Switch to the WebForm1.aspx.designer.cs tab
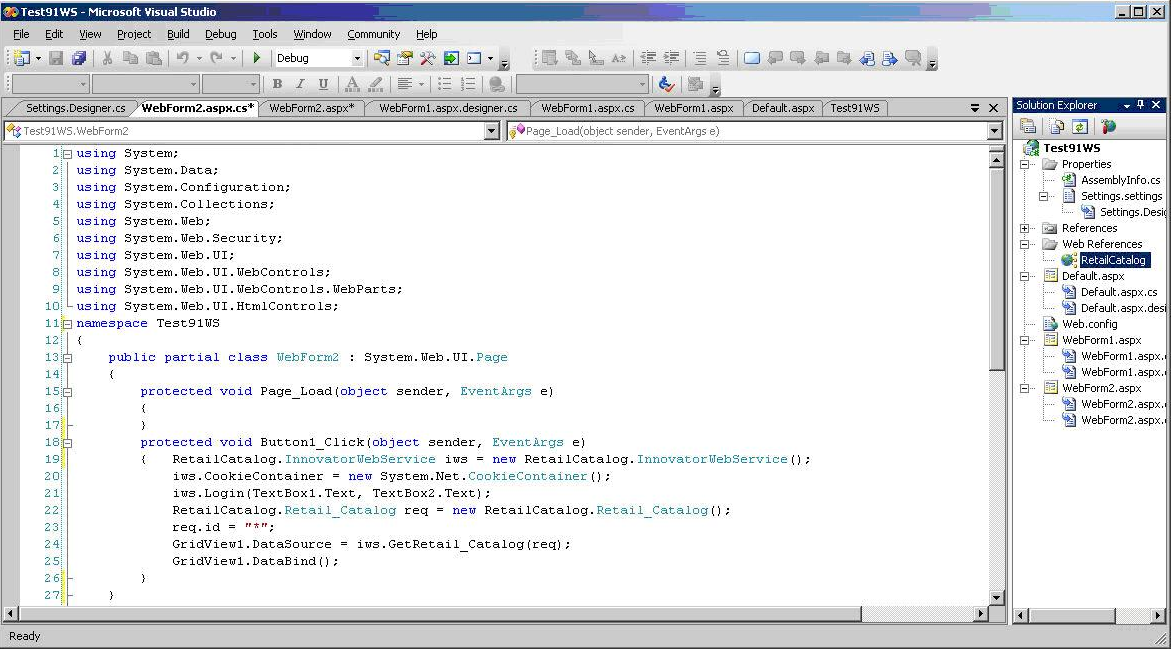 448,108
